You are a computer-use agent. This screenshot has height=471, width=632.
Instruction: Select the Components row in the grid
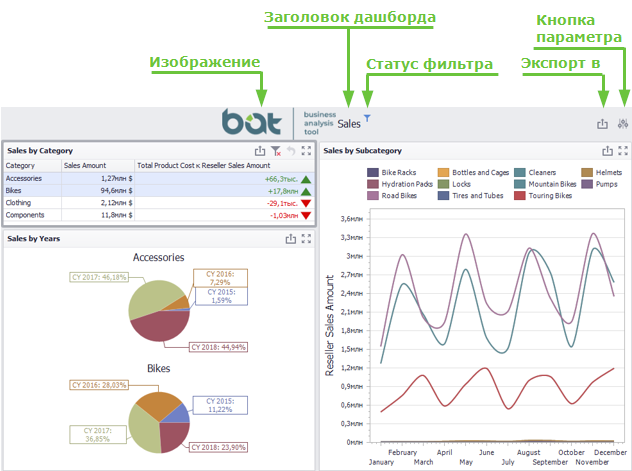pyautogui.click(x=159, y=215)
